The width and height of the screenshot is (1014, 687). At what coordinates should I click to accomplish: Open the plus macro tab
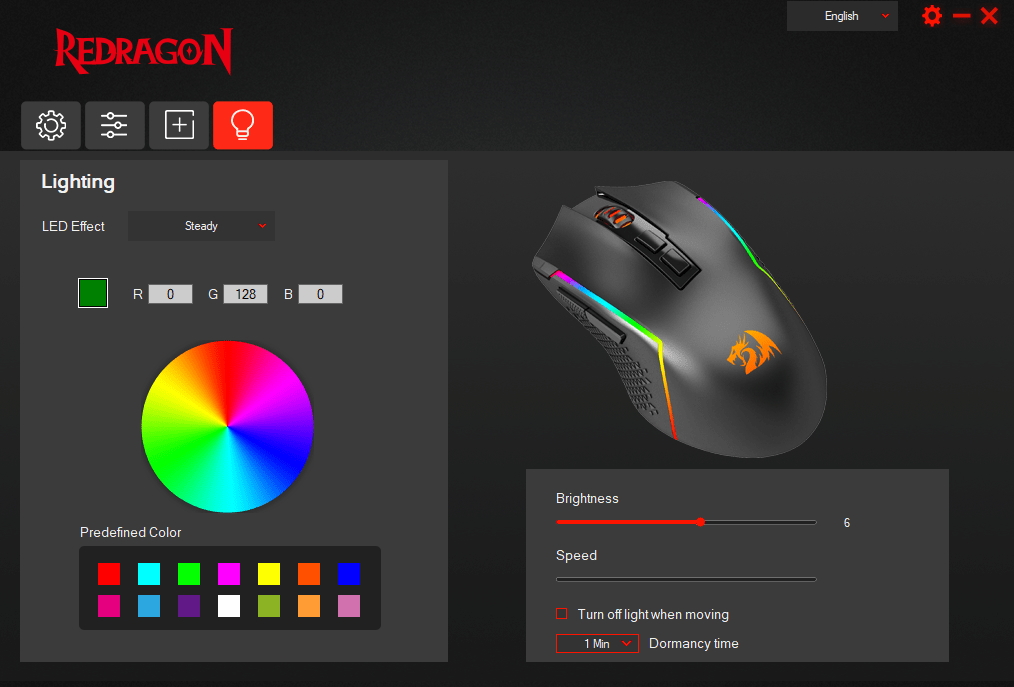179,125
